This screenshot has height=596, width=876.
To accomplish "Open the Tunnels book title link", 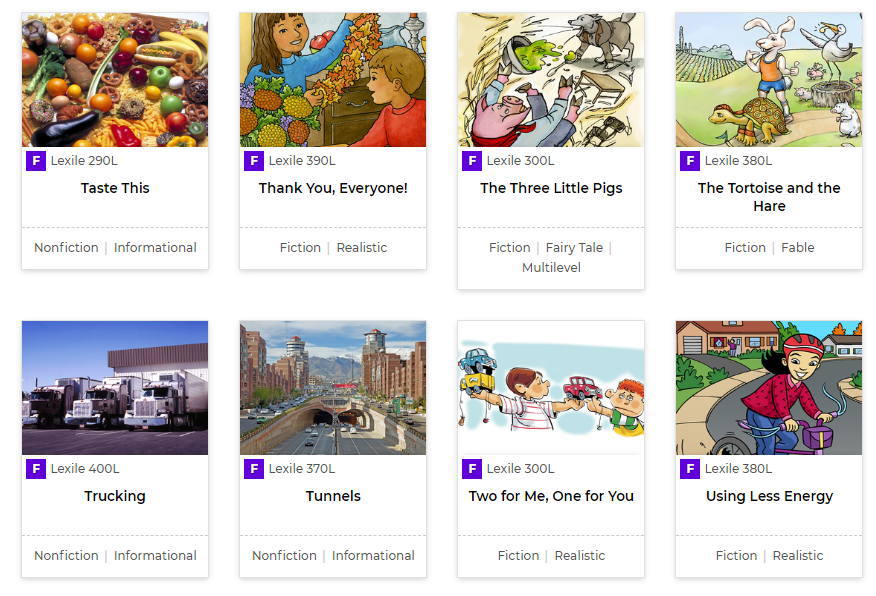I will tap(333, 496).
